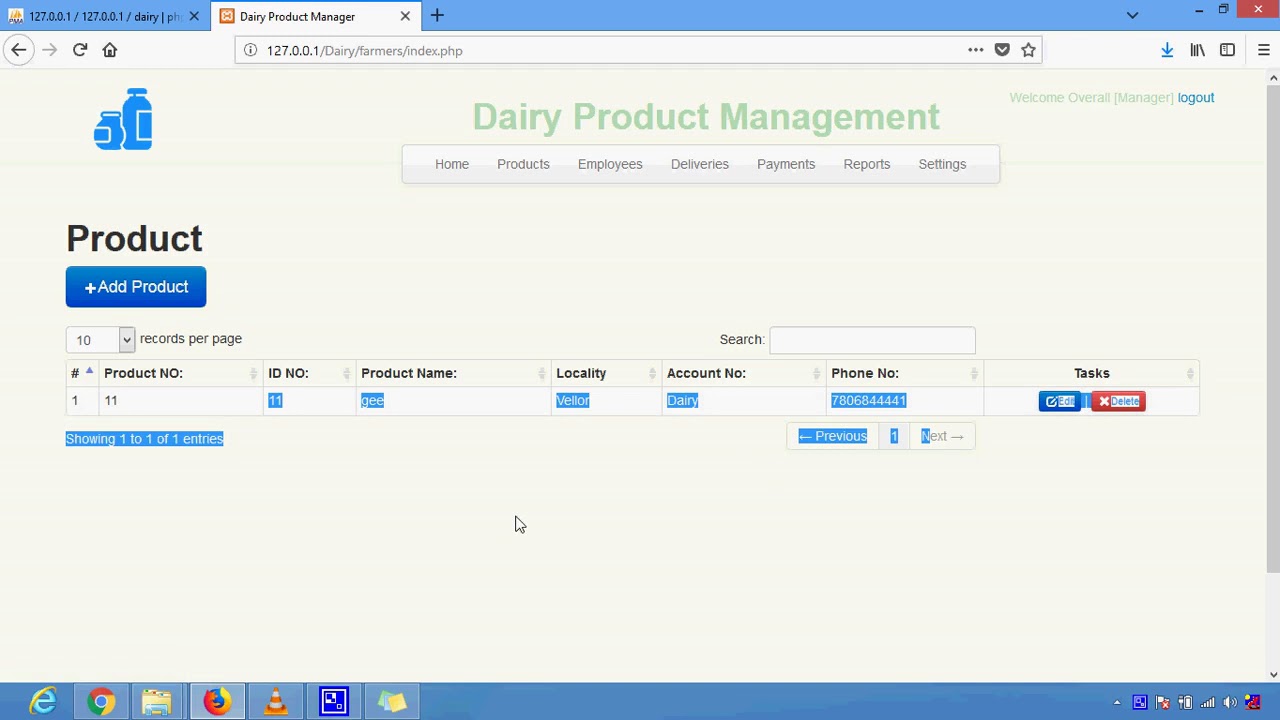Image resolution: width=1280 pixels, height=720 pixels.
Task: Click the Add Product button
Action: point(136,287)
